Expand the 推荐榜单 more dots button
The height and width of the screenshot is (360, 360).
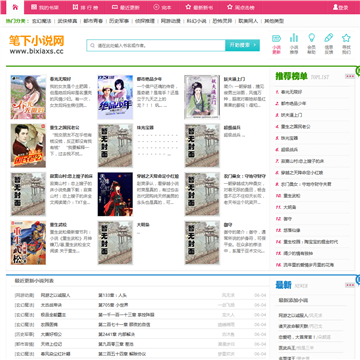[350, 76]
